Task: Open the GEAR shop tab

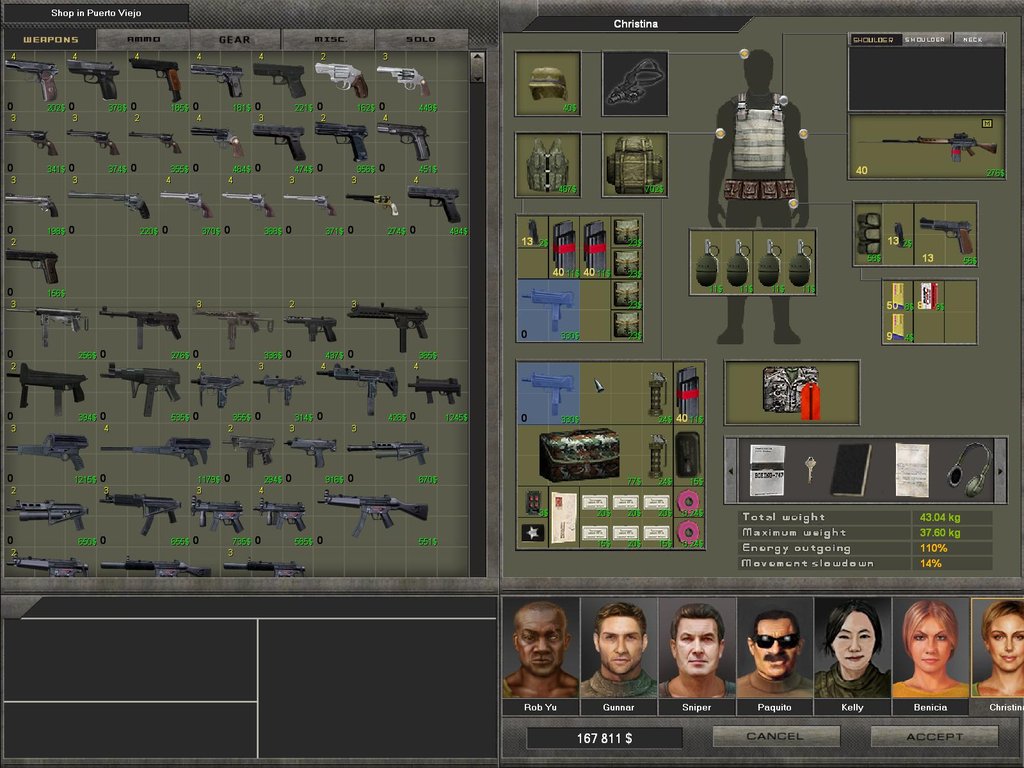Action: (235, 39)
